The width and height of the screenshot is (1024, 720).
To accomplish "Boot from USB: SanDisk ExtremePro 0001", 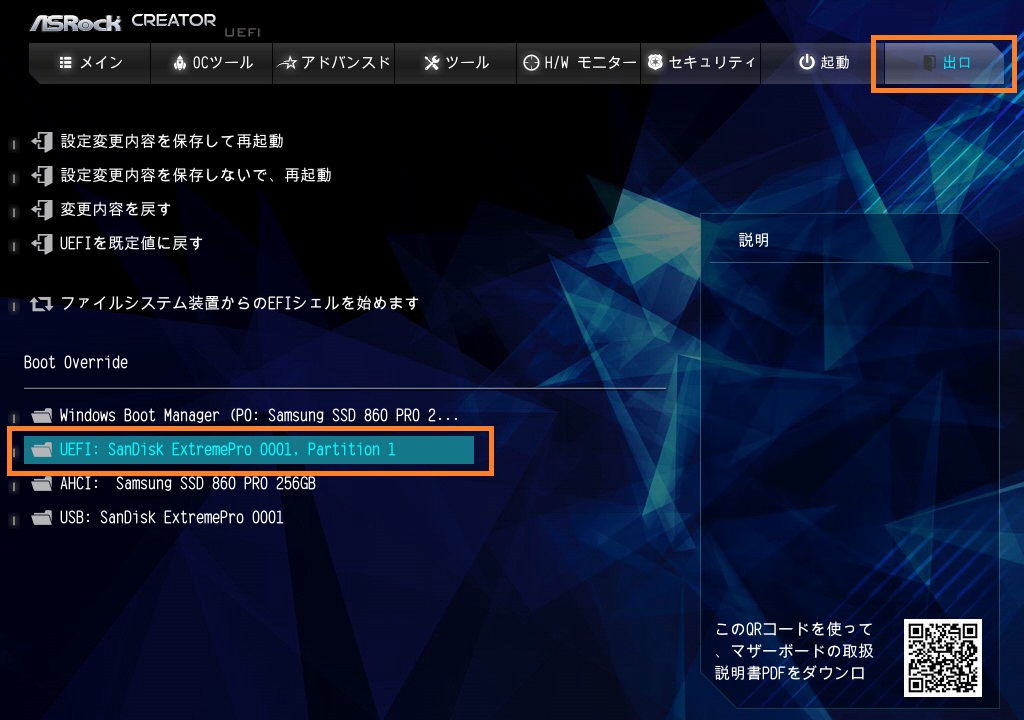I will click(x=172, y=517).
